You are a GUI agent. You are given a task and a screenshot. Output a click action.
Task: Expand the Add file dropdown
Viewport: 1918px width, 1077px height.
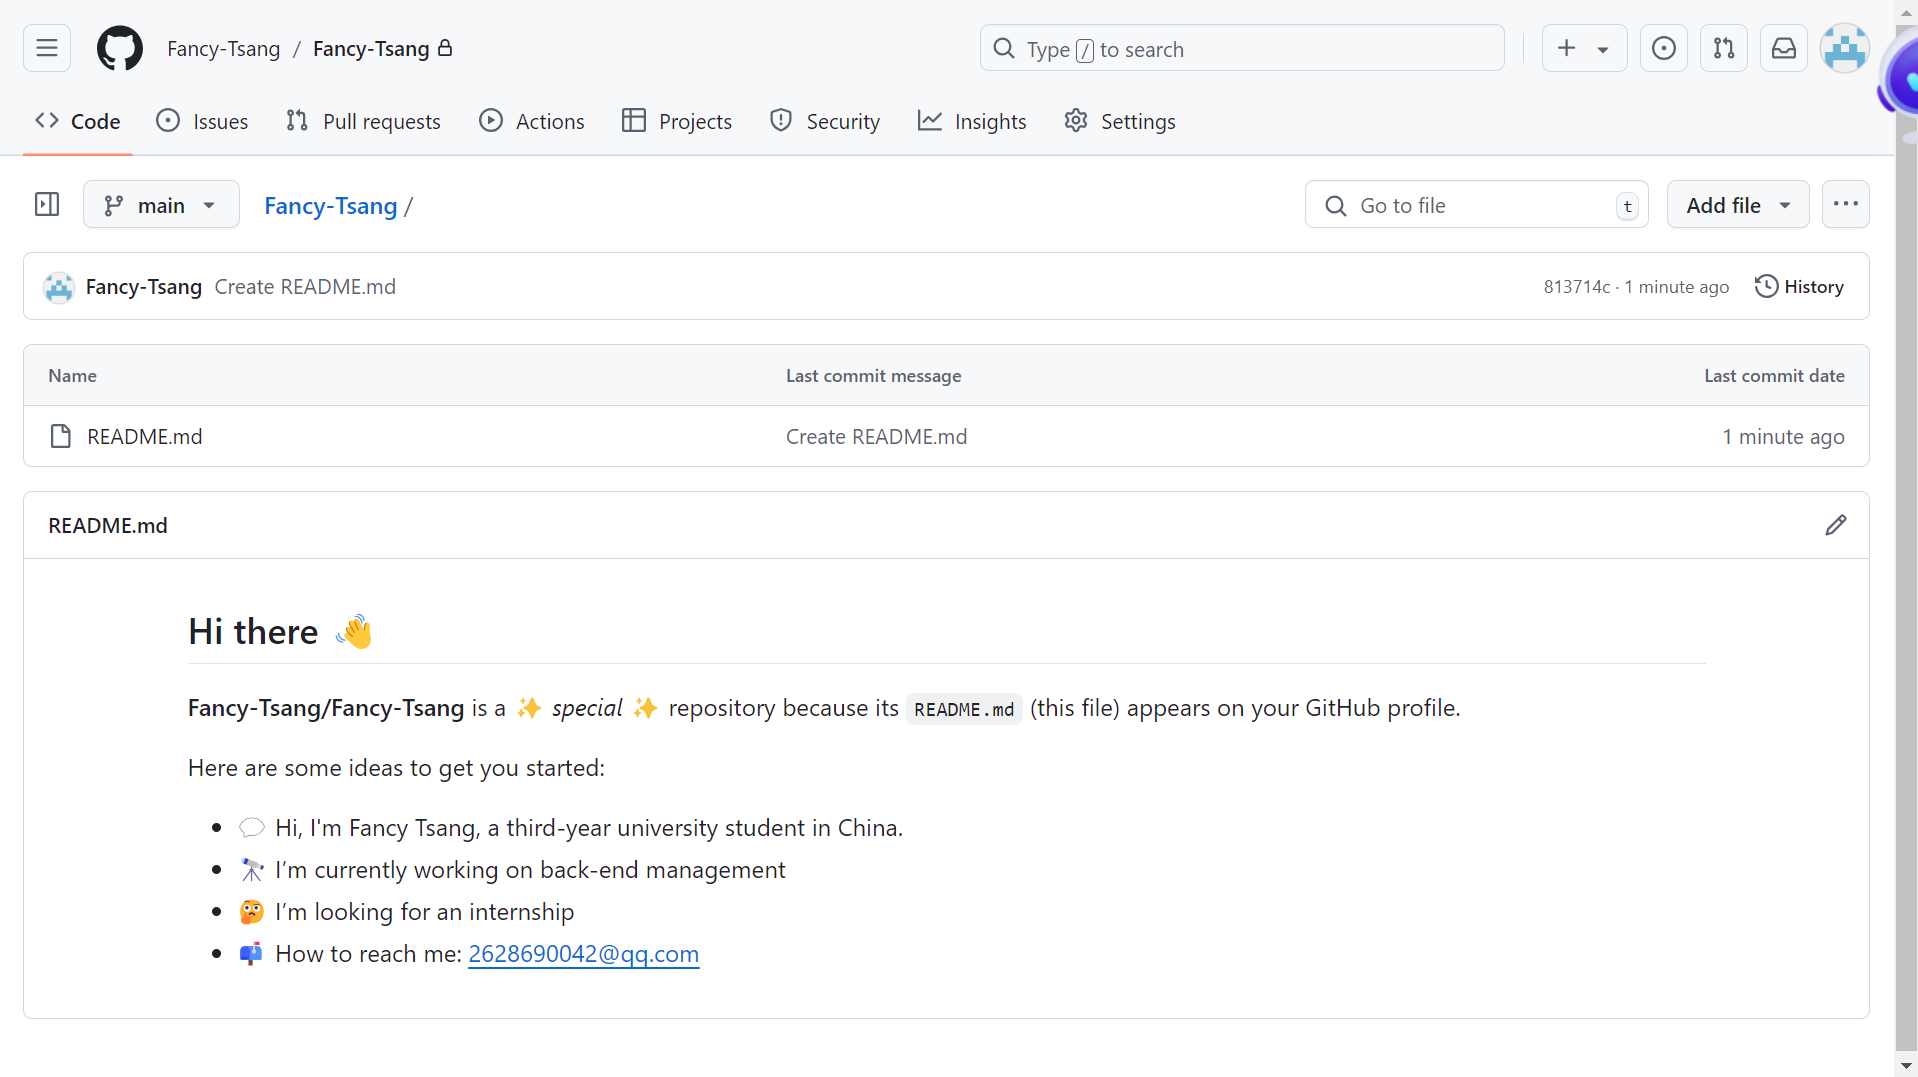[x=1738, y=205]
